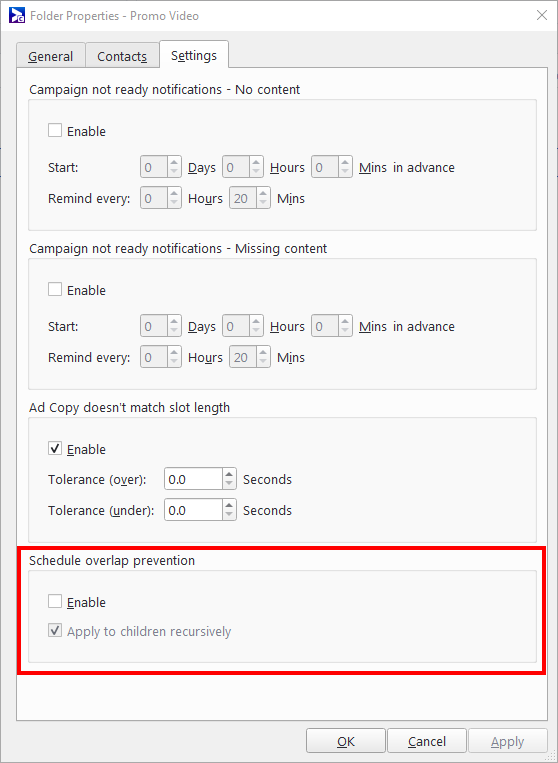The image size is (558, 763).
Task: Click the Cancel button
Action: [x=427, y=741]
